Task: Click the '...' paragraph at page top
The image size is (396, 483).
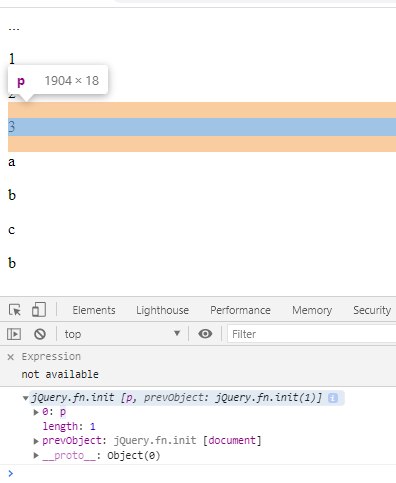Action: [x=14, y=28]
